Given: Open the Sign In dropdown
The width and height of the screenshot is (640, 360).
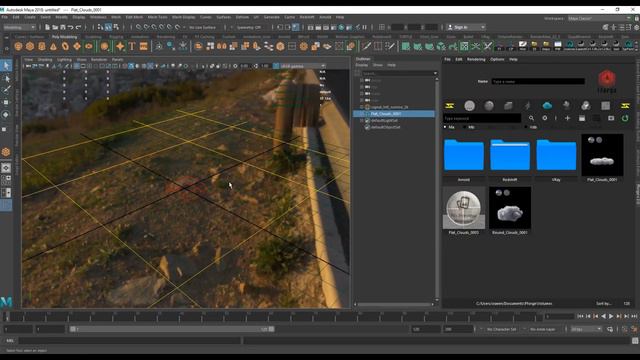Looking at the screenshot, I should pos(466,27).
